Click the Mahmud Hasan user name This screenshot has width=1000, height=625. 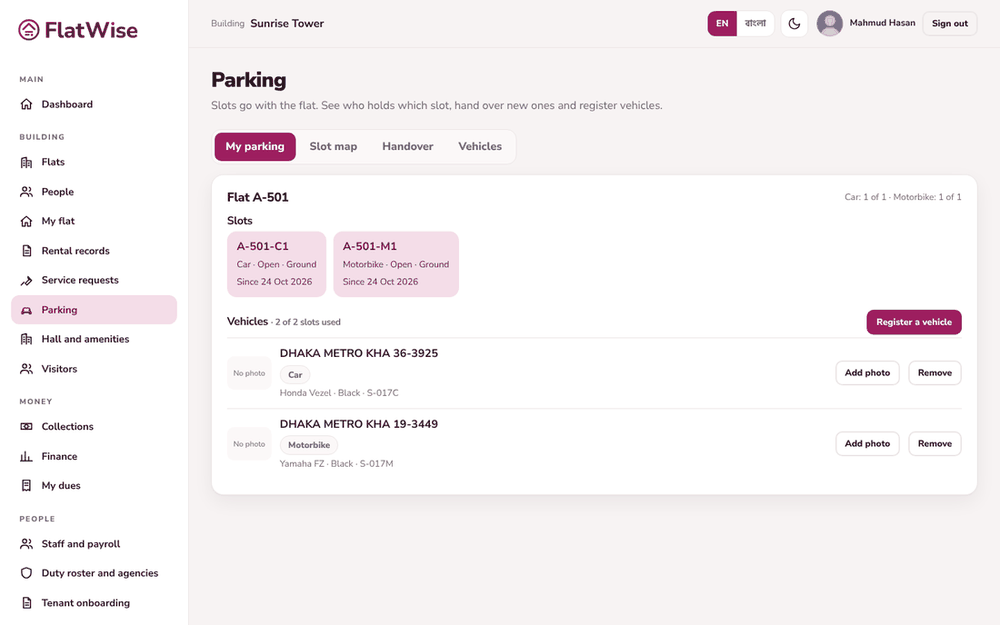[x=882, y=23]
